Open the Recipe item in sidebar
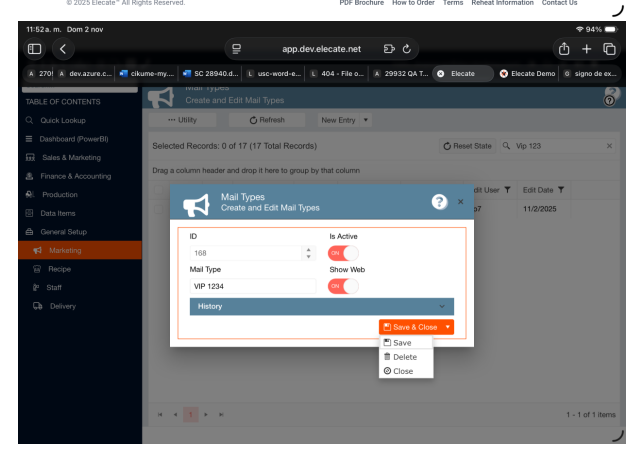 click(61, 269)
